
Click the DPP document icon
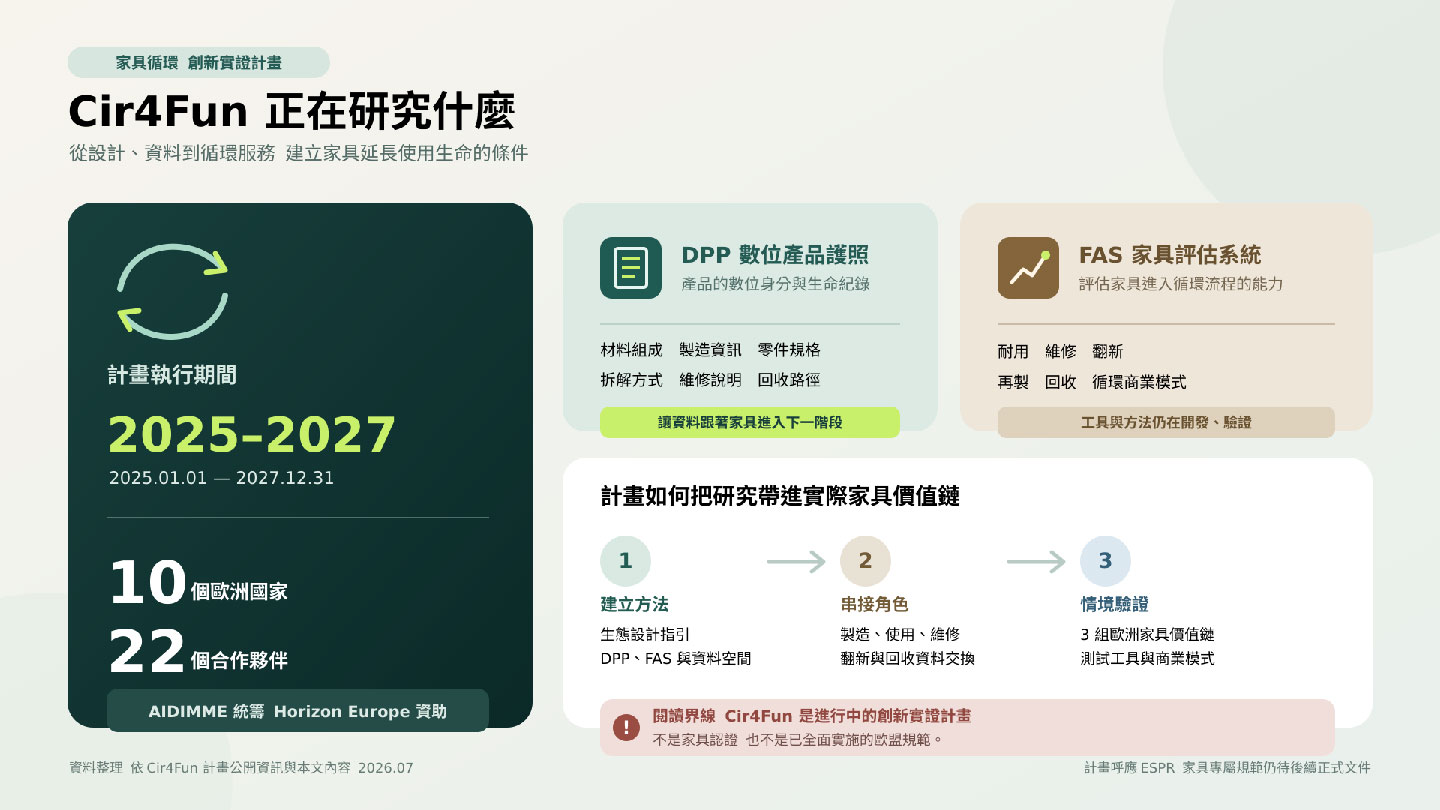631,268
